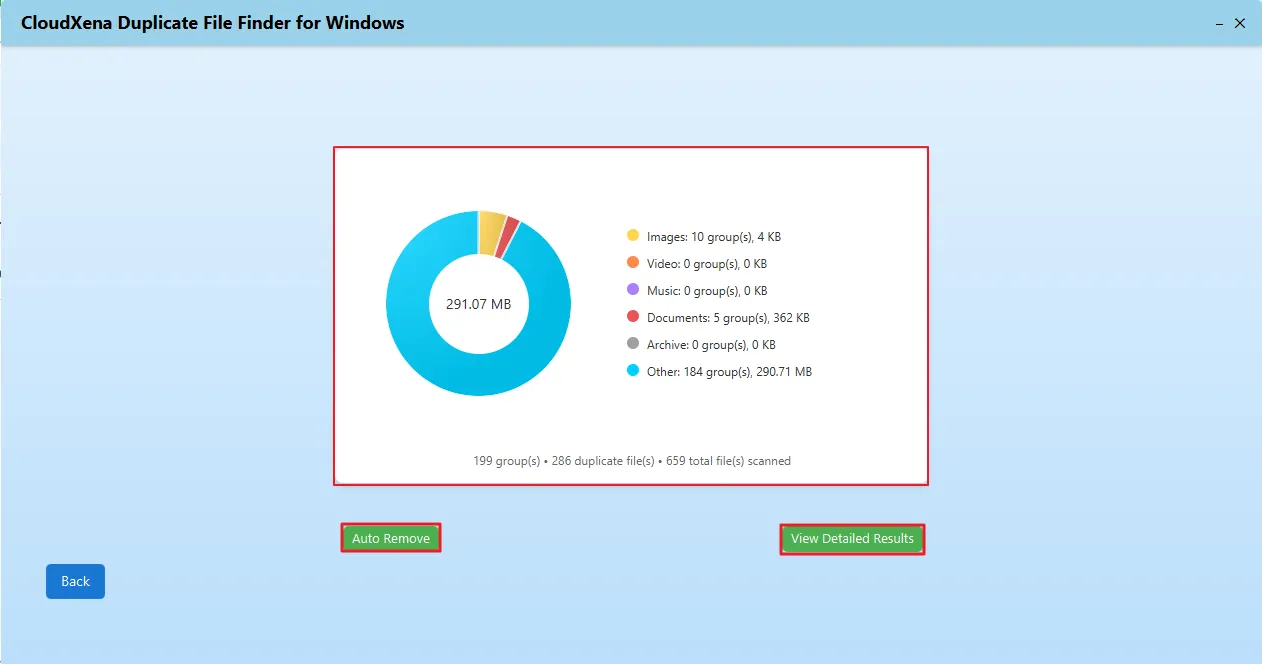Minimize the CloudXena window

[1219, 23]
